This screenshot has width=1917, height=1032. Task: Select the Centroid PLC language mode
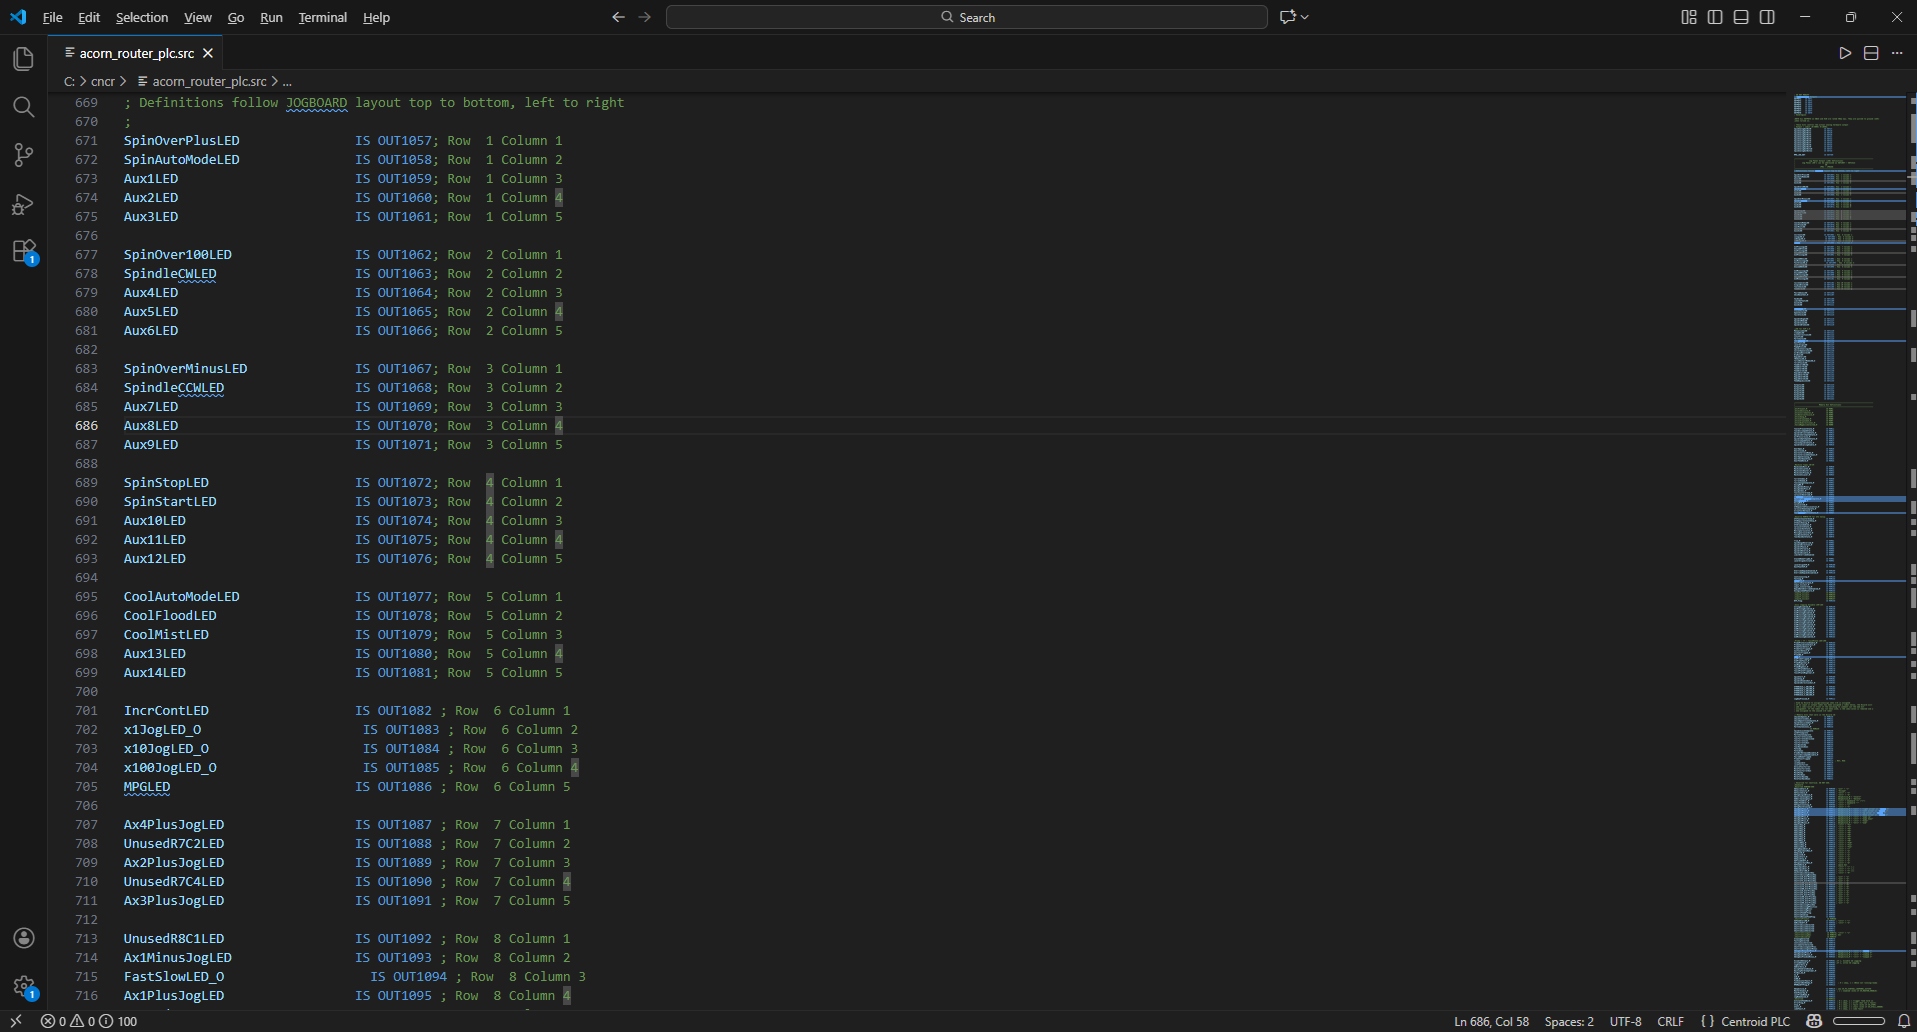point(1755,1021)
